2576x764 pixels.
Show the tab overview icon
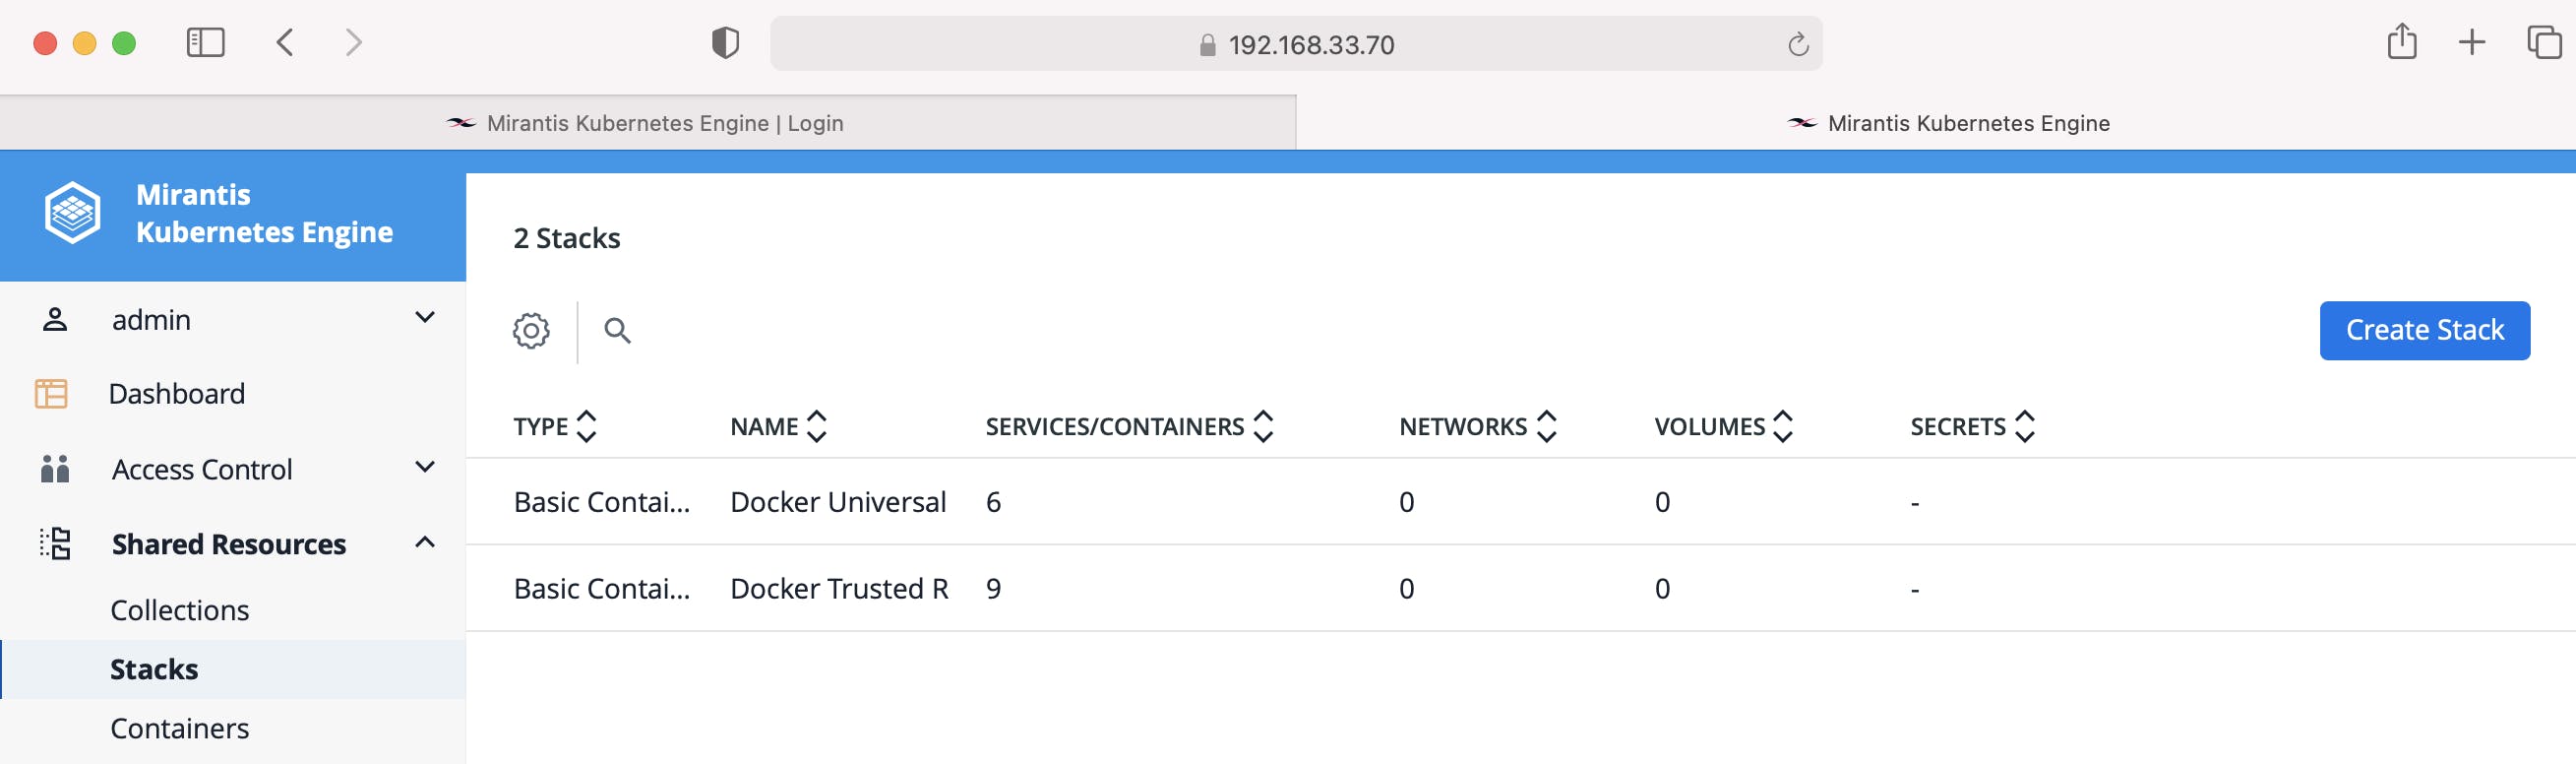coord(2543,42)
